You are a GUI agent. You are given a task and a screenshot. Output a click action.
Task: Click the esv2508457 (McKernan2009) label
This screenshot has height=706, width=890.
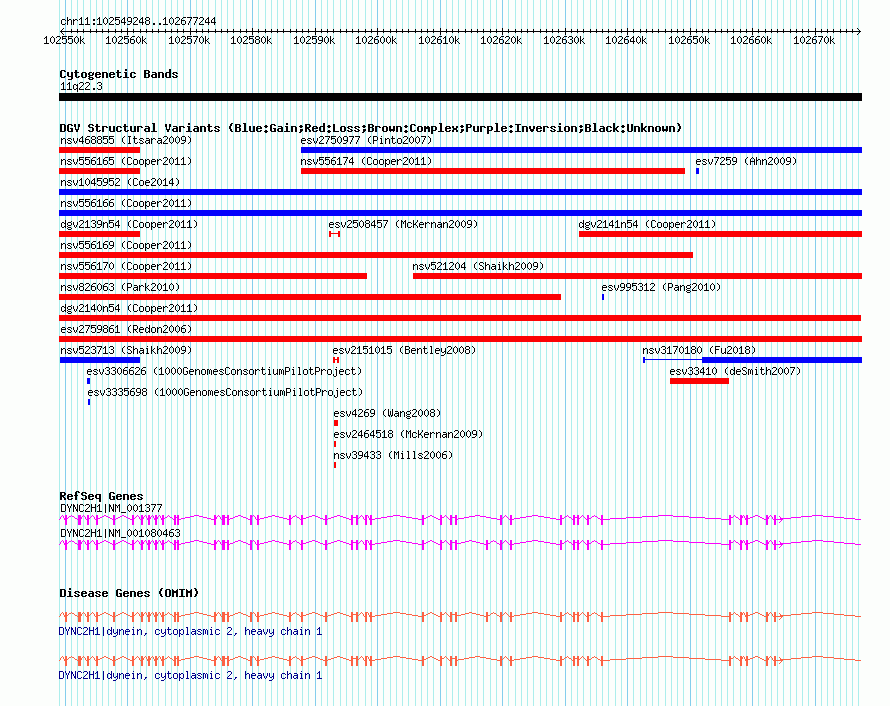(x=403, y=224)
